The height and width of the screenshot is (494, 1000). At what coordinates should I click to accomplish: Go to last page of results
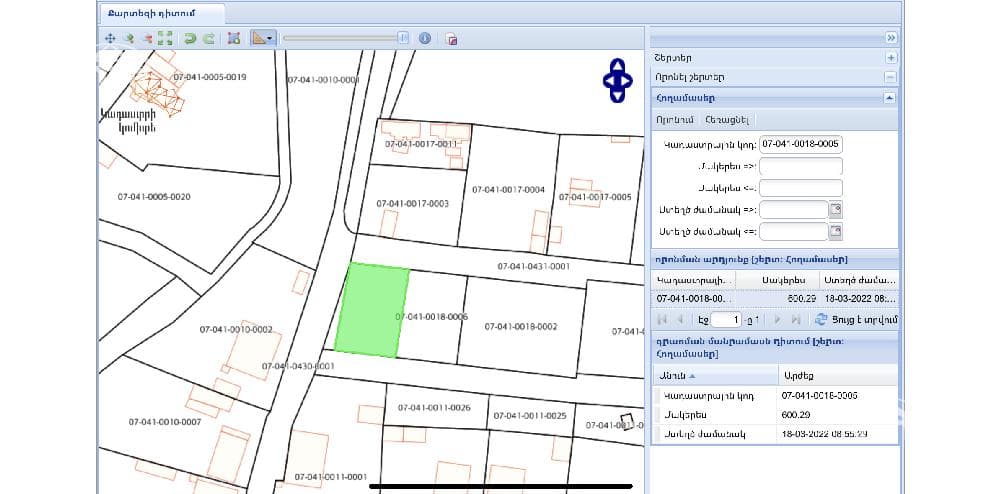click(795, 319)
